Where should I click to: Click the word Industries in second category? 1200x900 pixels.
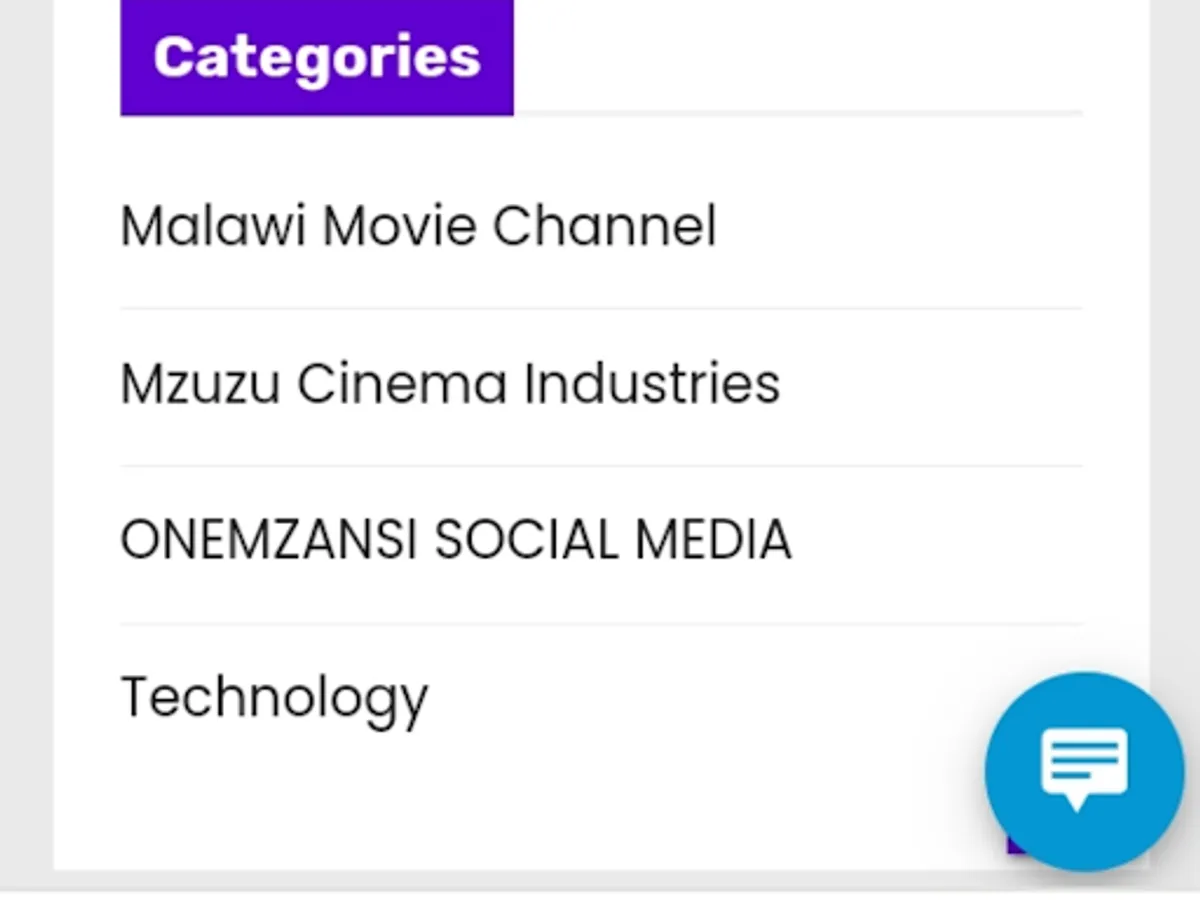[652, 384]
